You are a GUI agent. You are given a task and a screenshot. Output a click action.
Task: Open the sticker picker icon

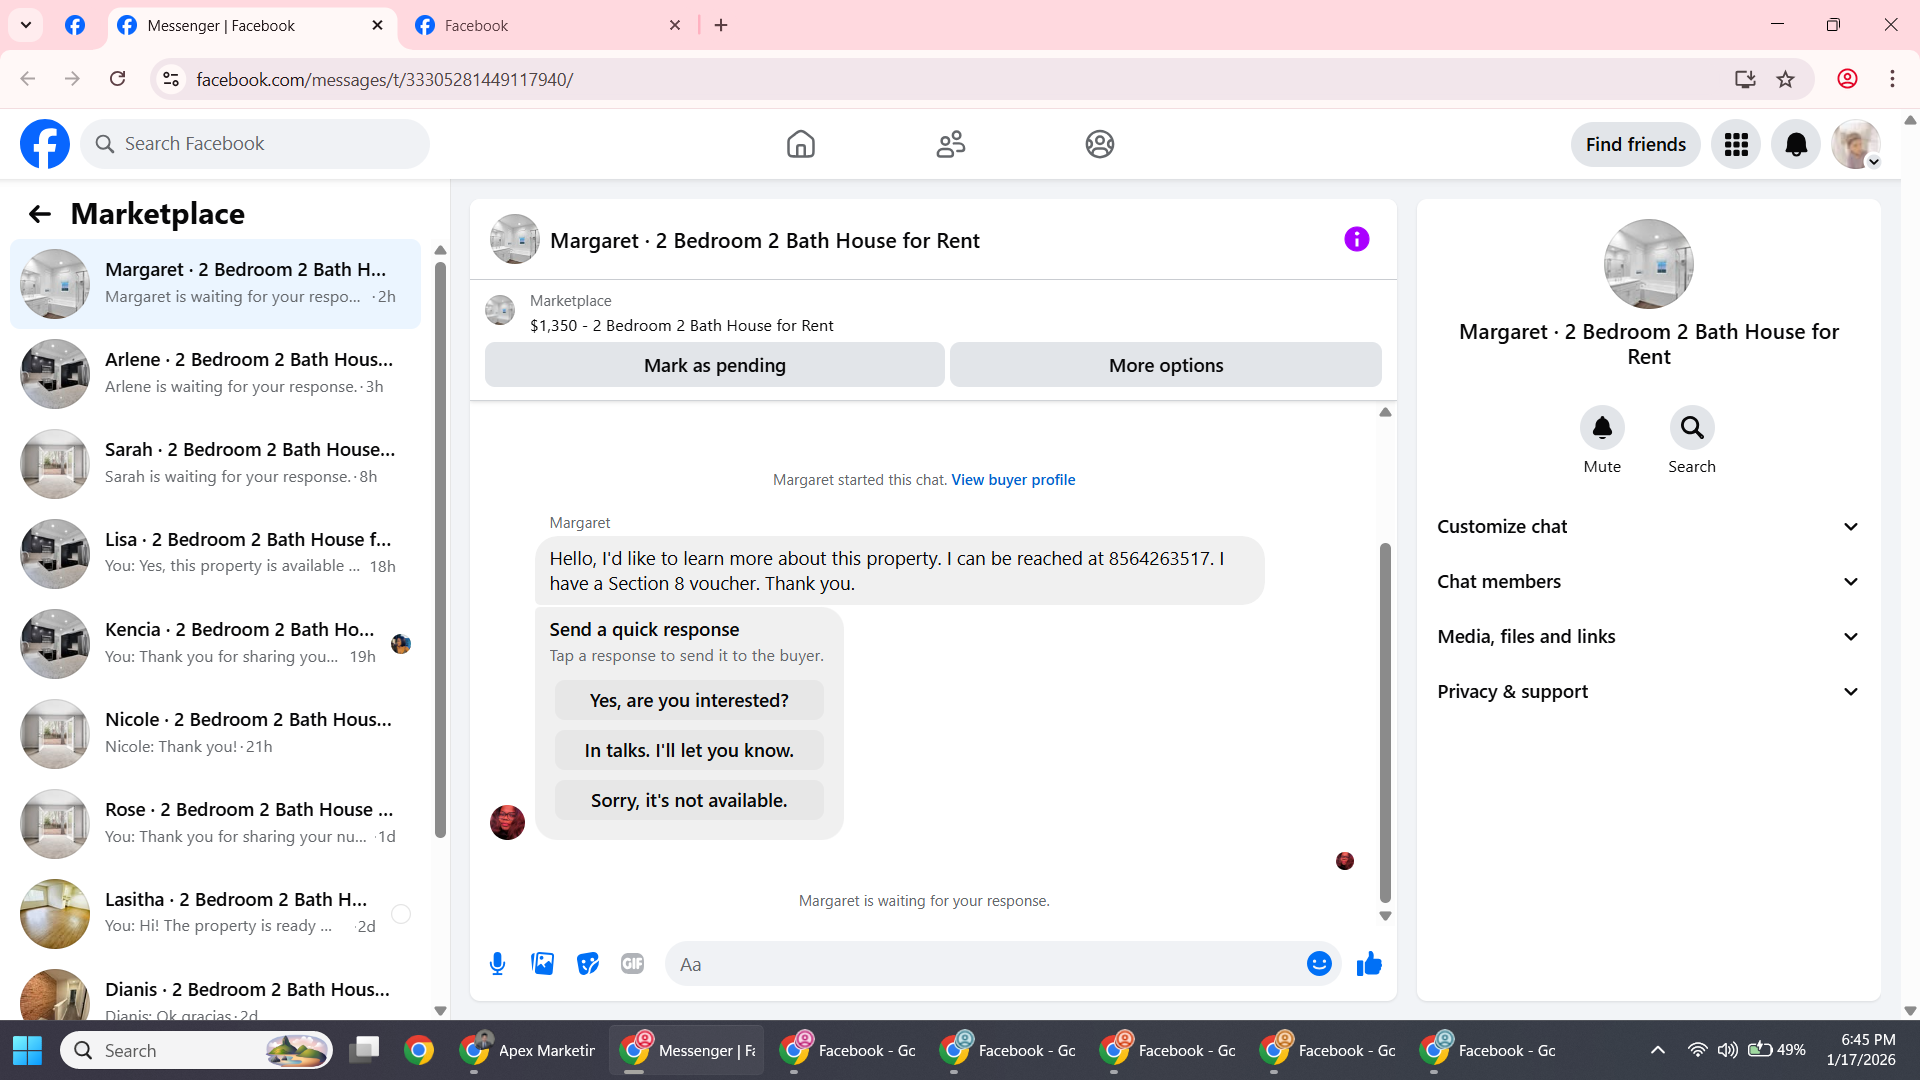tap(588, 964)
